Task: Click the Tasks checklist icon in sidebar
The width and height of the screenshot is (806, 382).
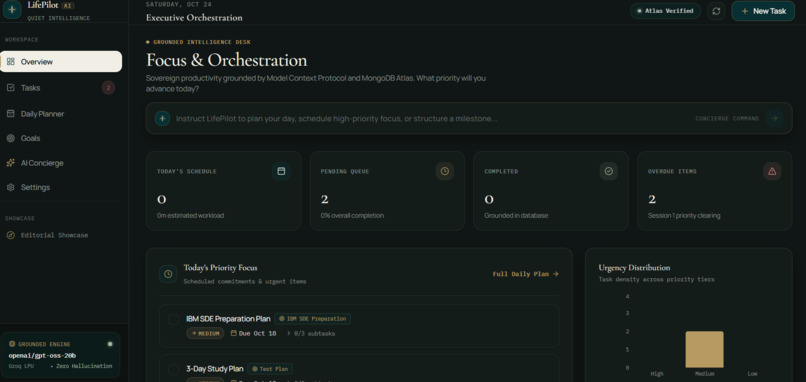Action: tap(11, 88)
